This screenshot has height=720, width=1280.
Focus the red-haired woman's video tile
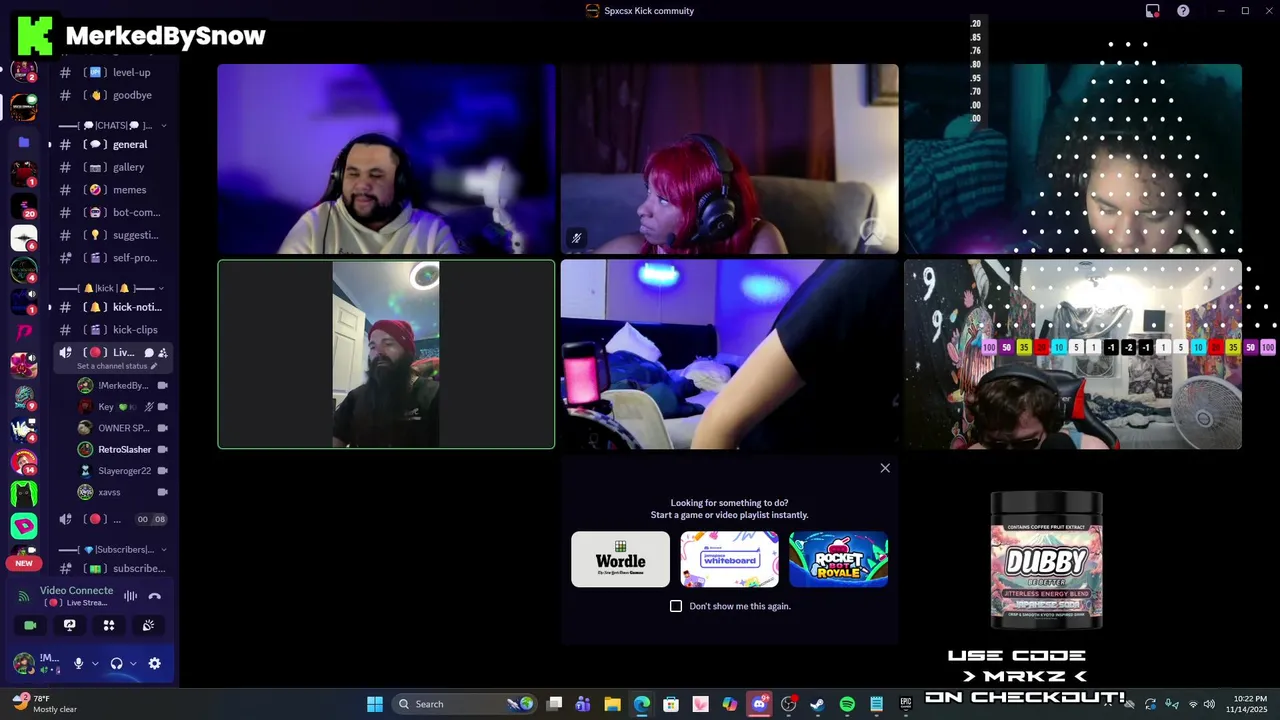click(729, 159)
